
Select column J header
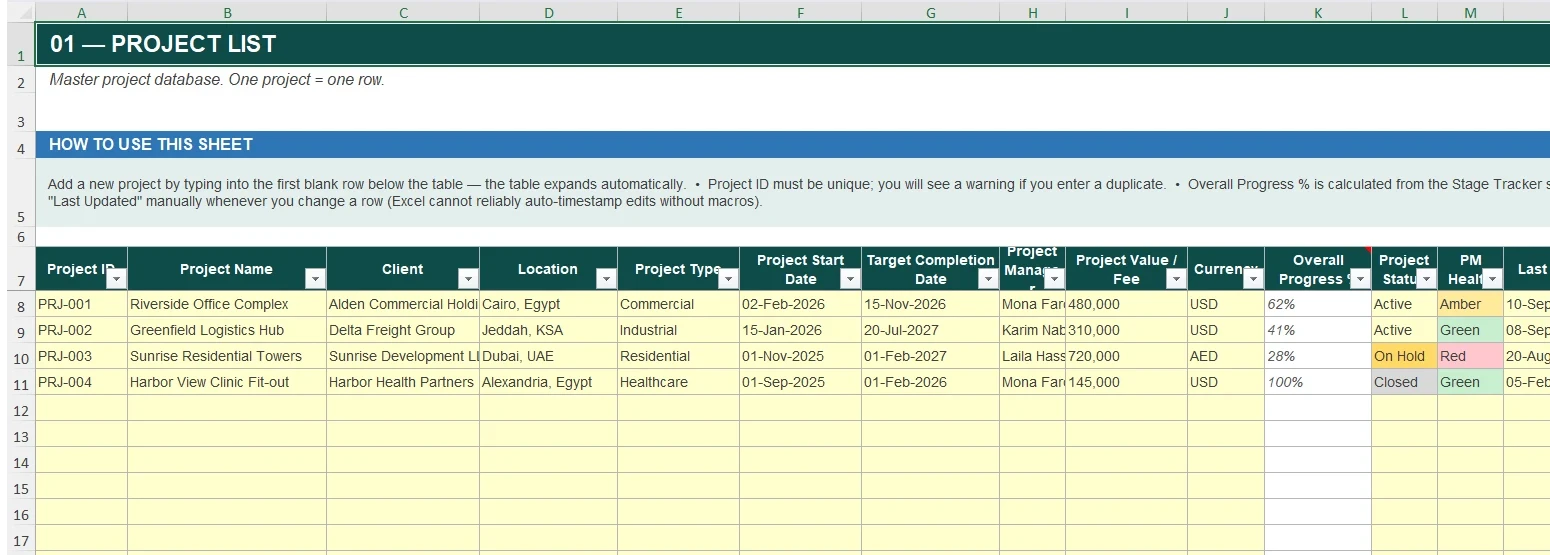(x=1226, y=12)
